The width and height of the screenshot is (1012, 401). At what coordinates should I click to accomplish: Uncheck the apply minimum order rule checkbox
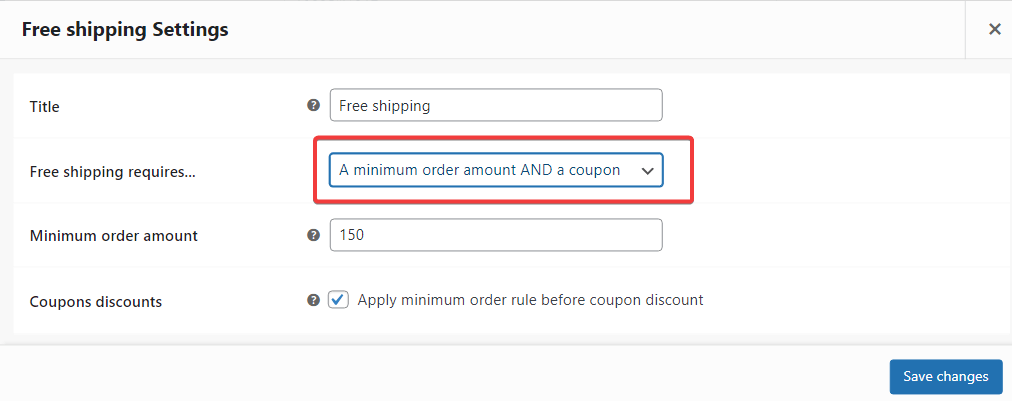(338, 300)
